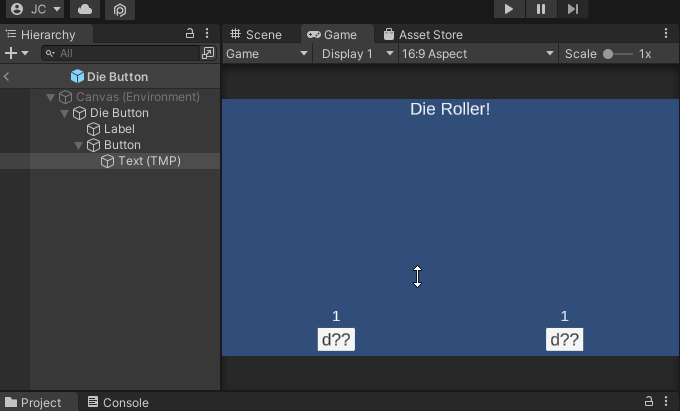This screenshot has height=411, width=680.
Task: Click the cloud services icon
Action: tap(85, 9)
